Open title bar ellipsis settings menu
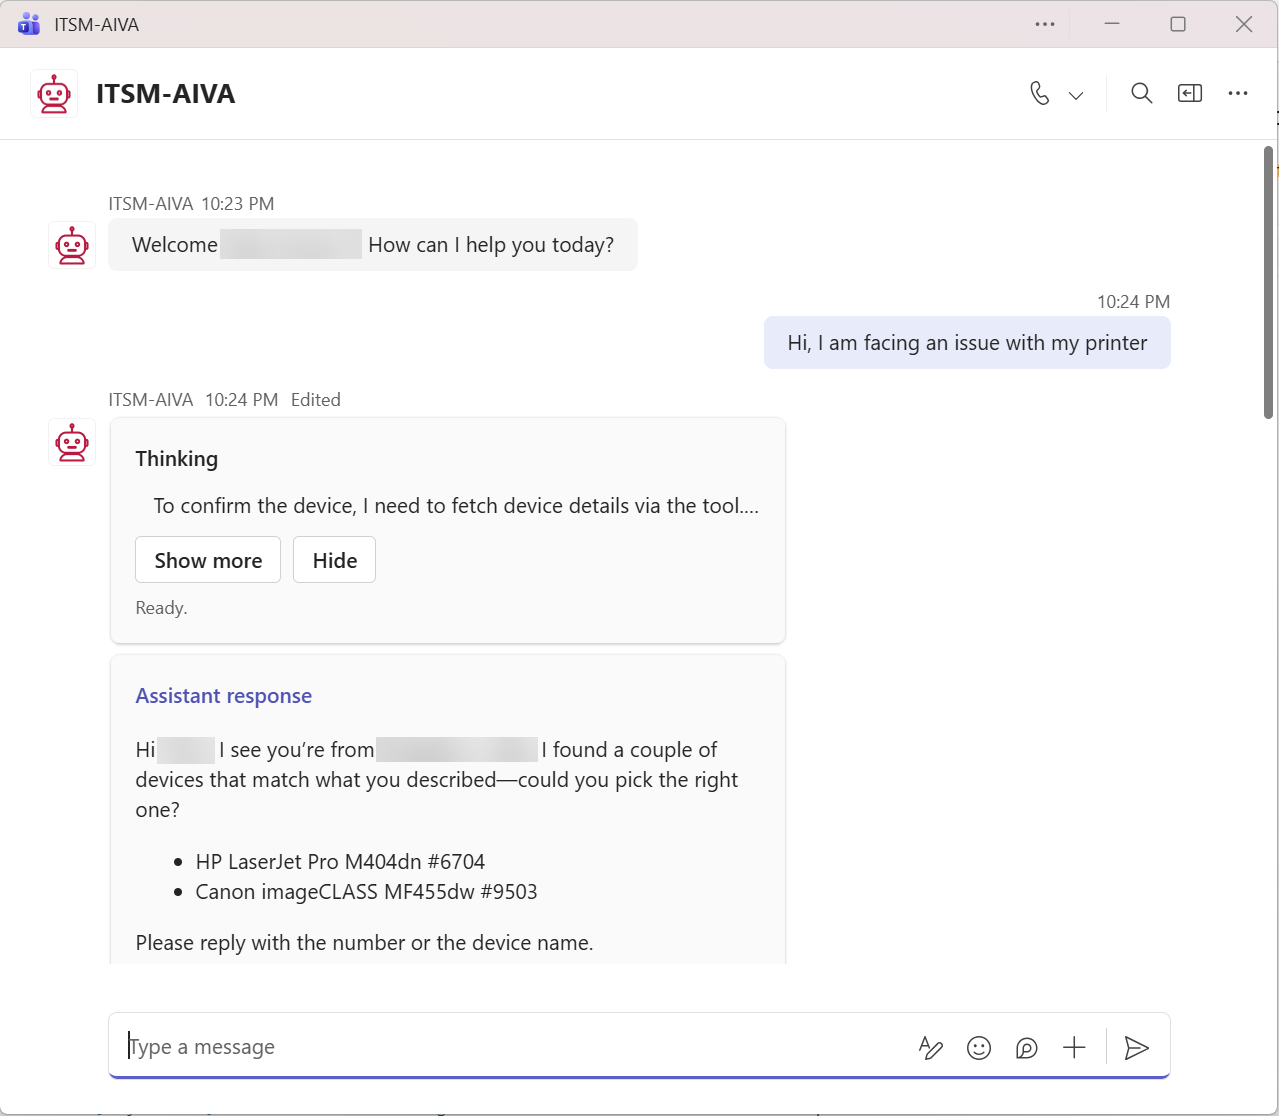The height and width of the screenshot is (1116, 1279). coord(1045,24)
